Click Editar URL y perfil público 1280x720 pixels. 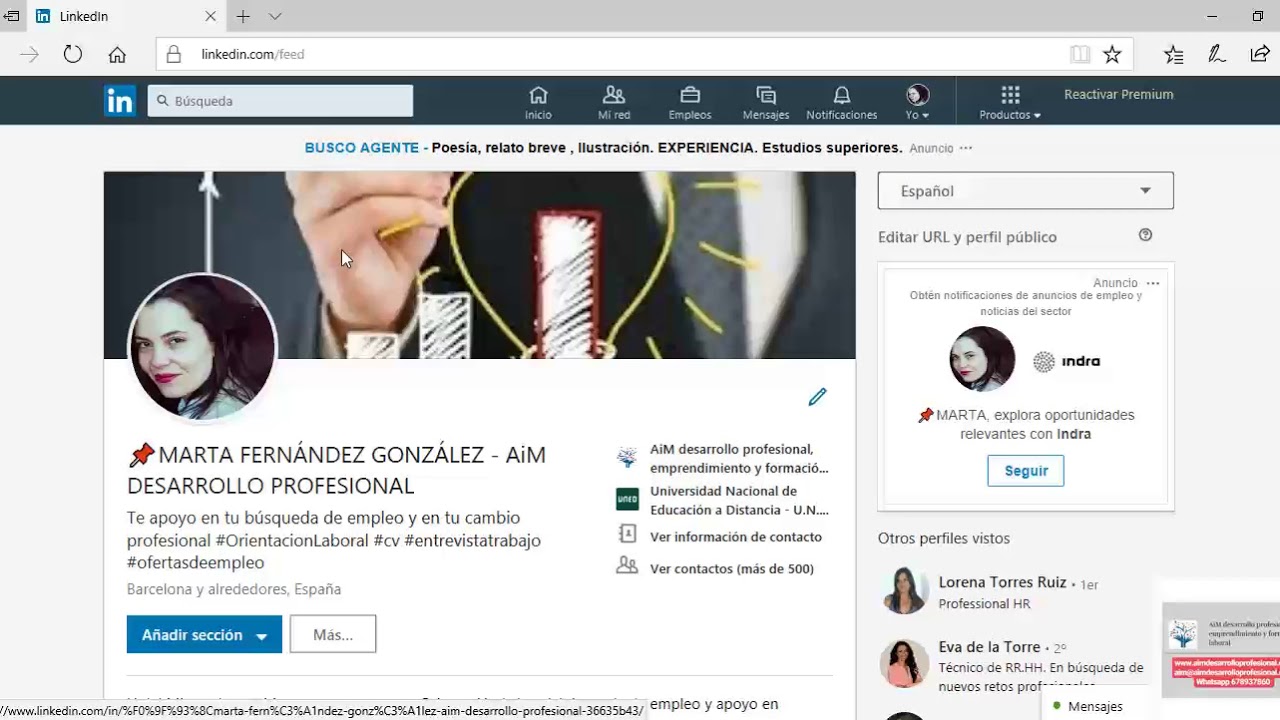pos(967,237)
